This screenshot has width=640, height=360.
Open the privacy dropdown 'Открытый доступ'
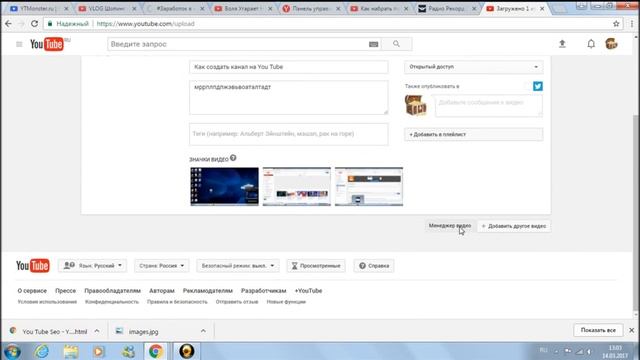[x=473, y=67]
